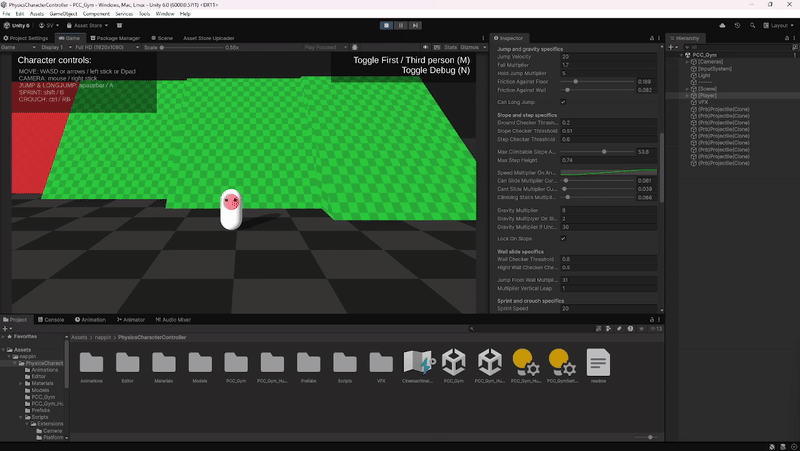Adjust the Max Climbable Slope Angle slider
The height and width of the screenshot is (451, 800).
pyautogui.click(x=603, y=152)
